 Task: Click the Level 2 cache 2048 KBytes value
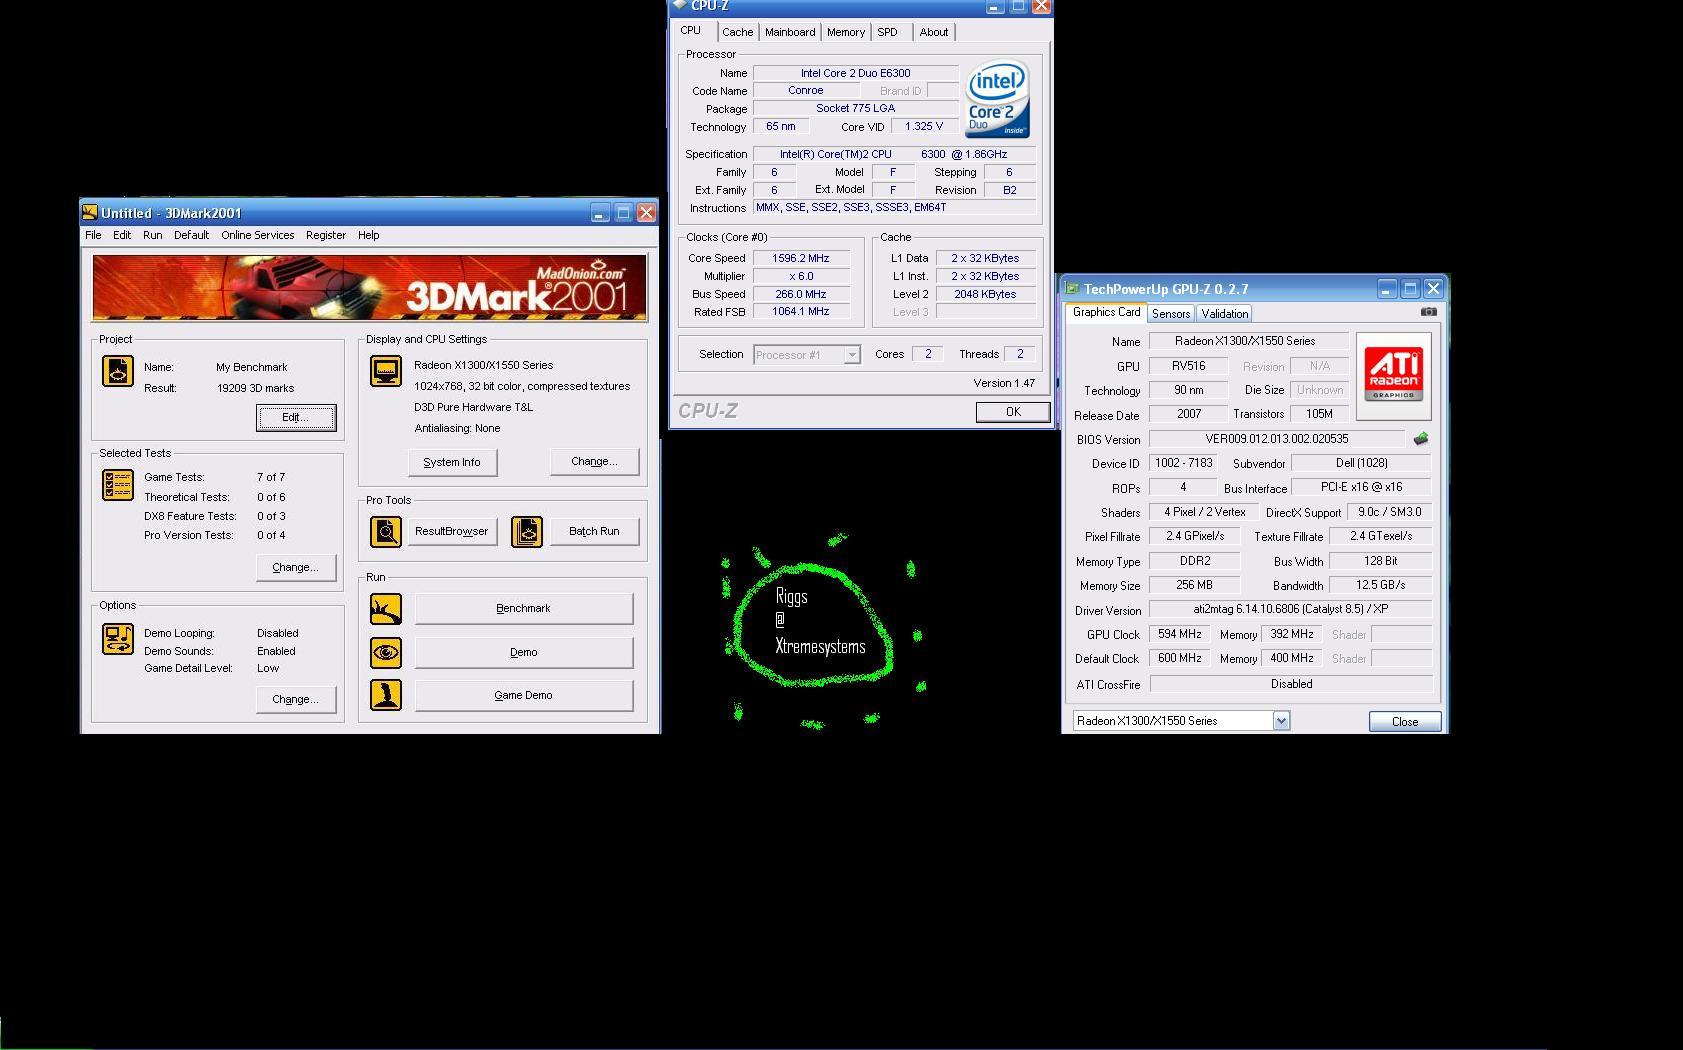click(x=986, y=294)
